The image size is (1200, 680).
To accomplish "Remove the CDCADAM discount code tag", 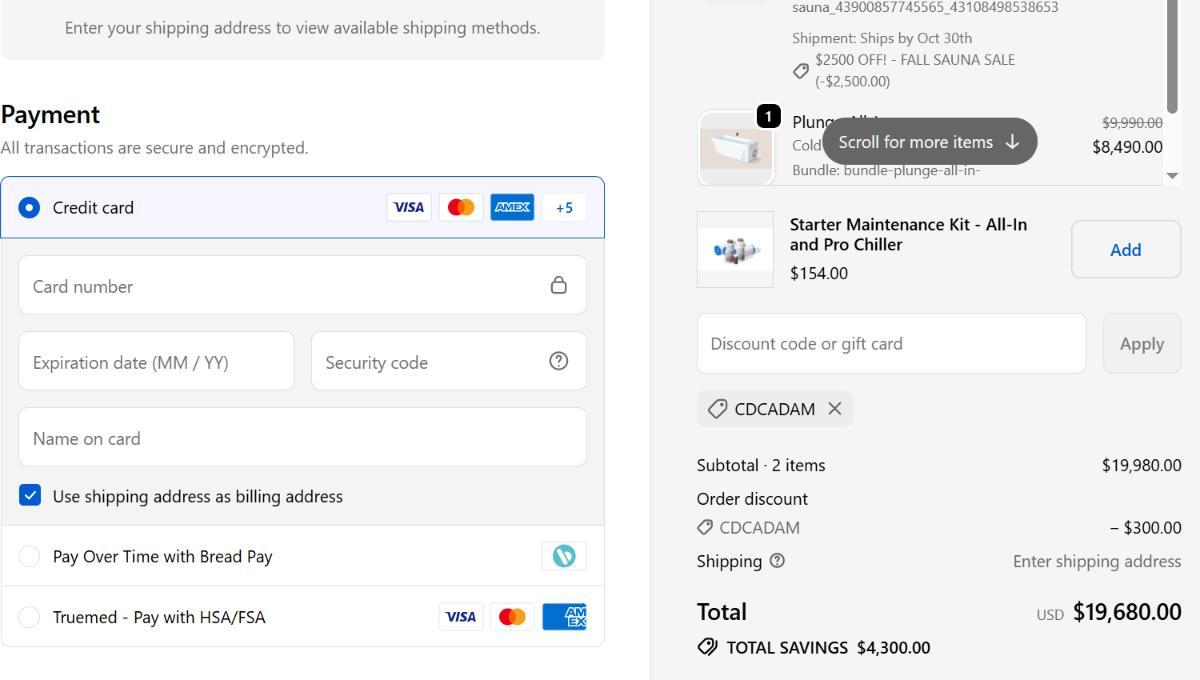I will coord(835,409).
